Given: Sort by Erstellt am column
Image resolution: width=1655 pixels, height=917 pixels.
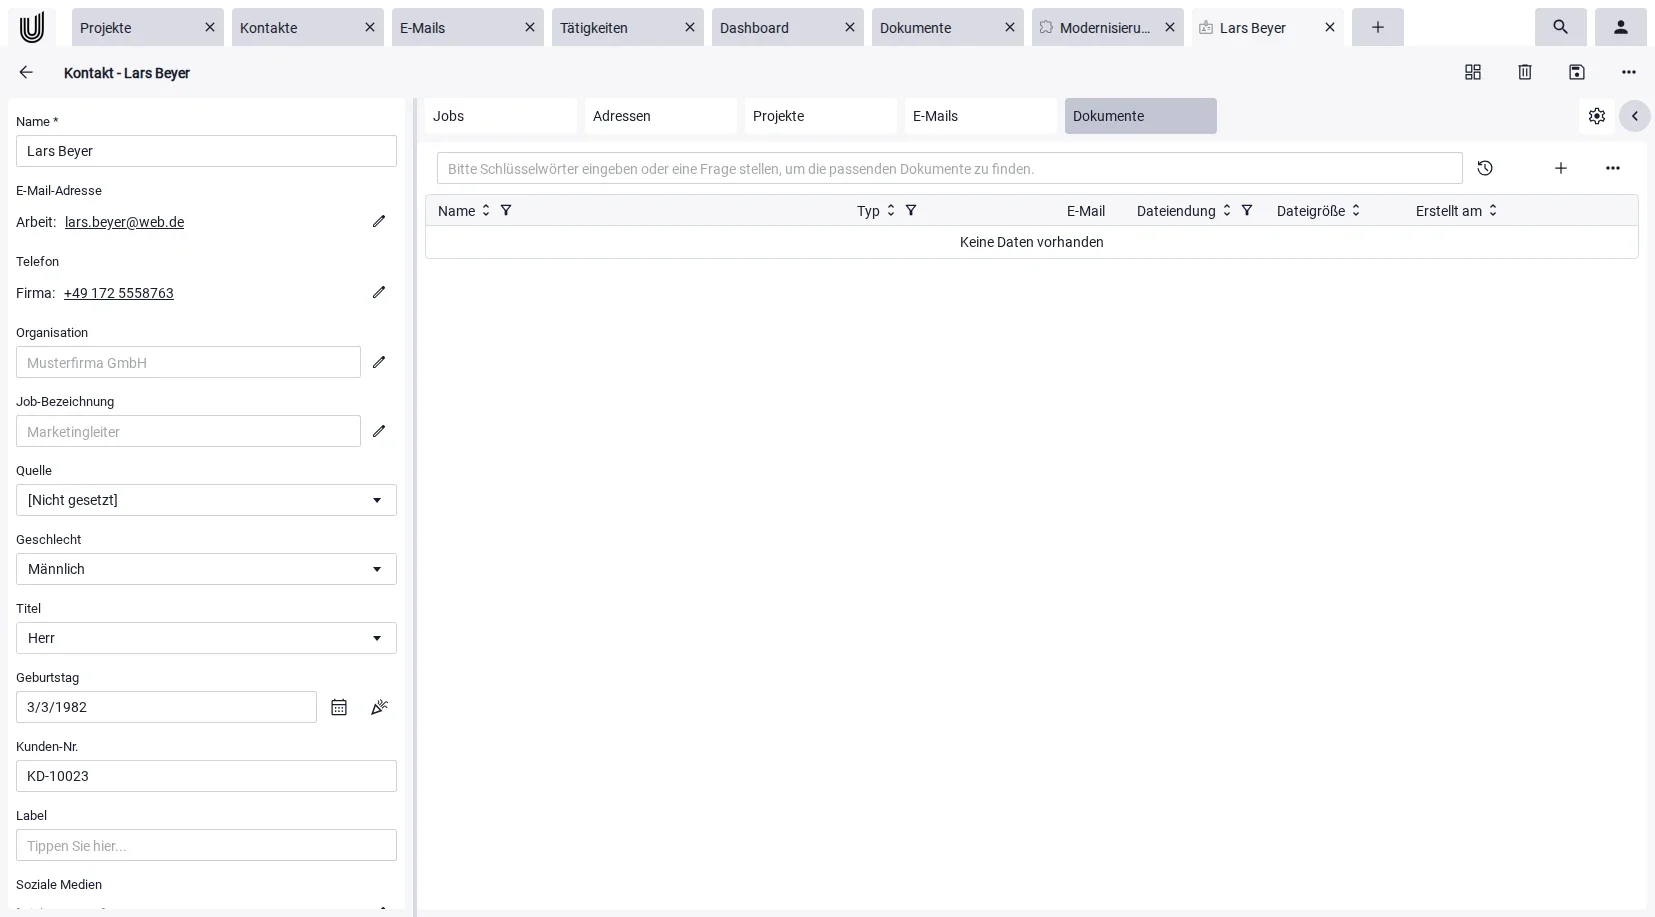Looking at the screenshot, I should click(x=1493, y=210).
